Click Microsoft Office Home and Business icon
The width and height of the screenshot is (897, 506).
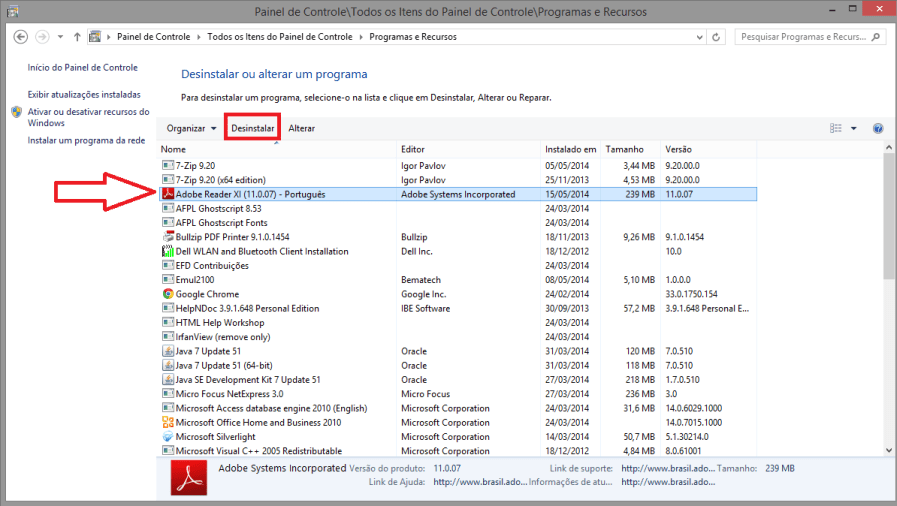pyautogui.click(x=168, y=423)
